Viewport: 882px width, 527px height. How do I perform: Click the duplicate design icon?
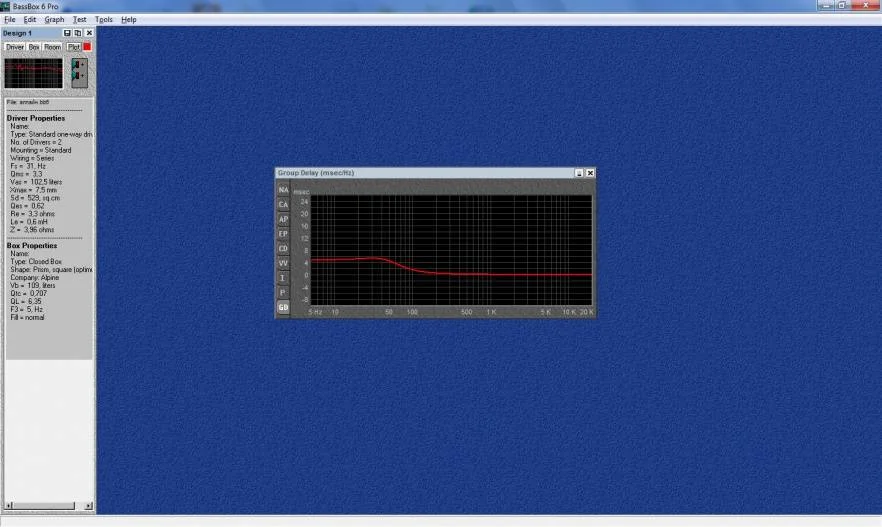point(78,33)
